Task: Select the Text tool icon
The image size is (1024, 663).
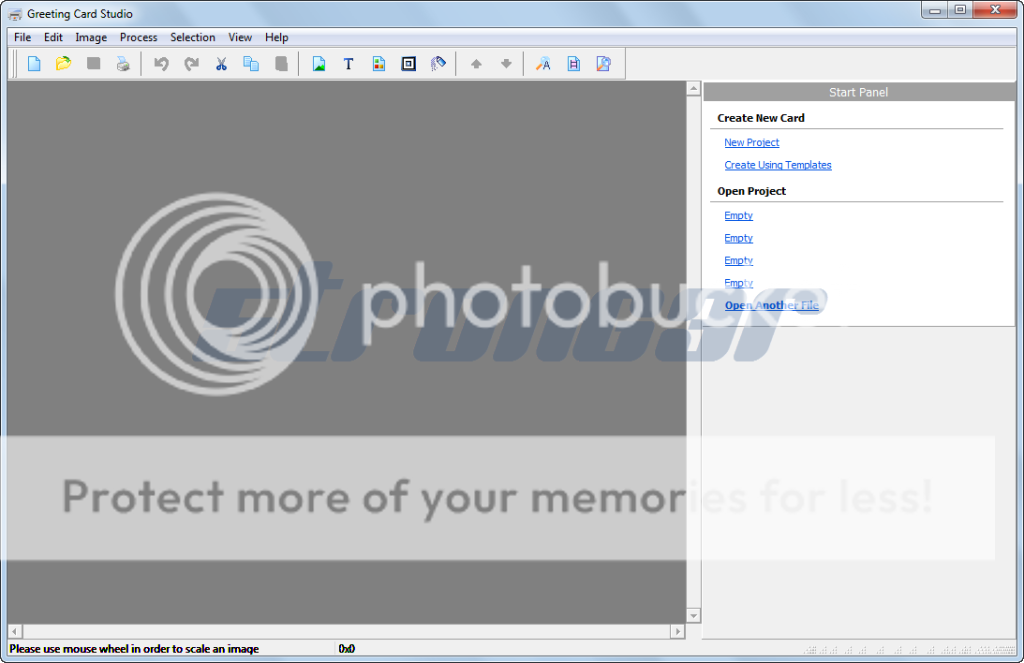Action: [x=349, y=63]
